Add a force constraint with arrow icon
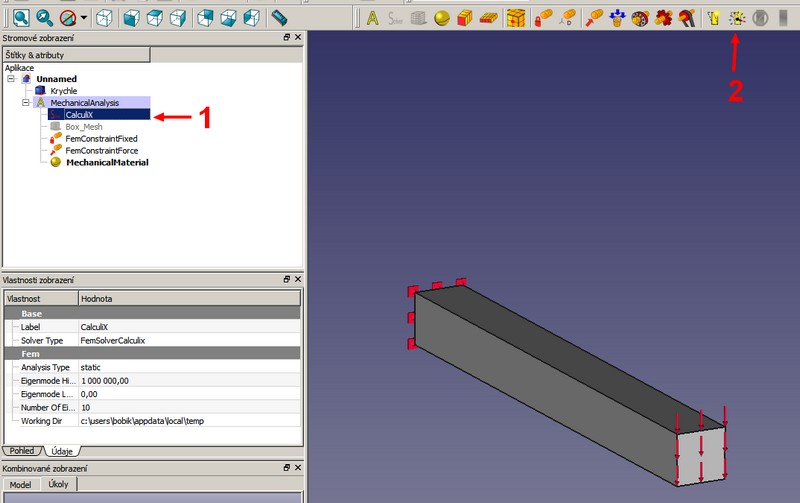The width and height of the screenshot is (800, 503). (594, 17)
